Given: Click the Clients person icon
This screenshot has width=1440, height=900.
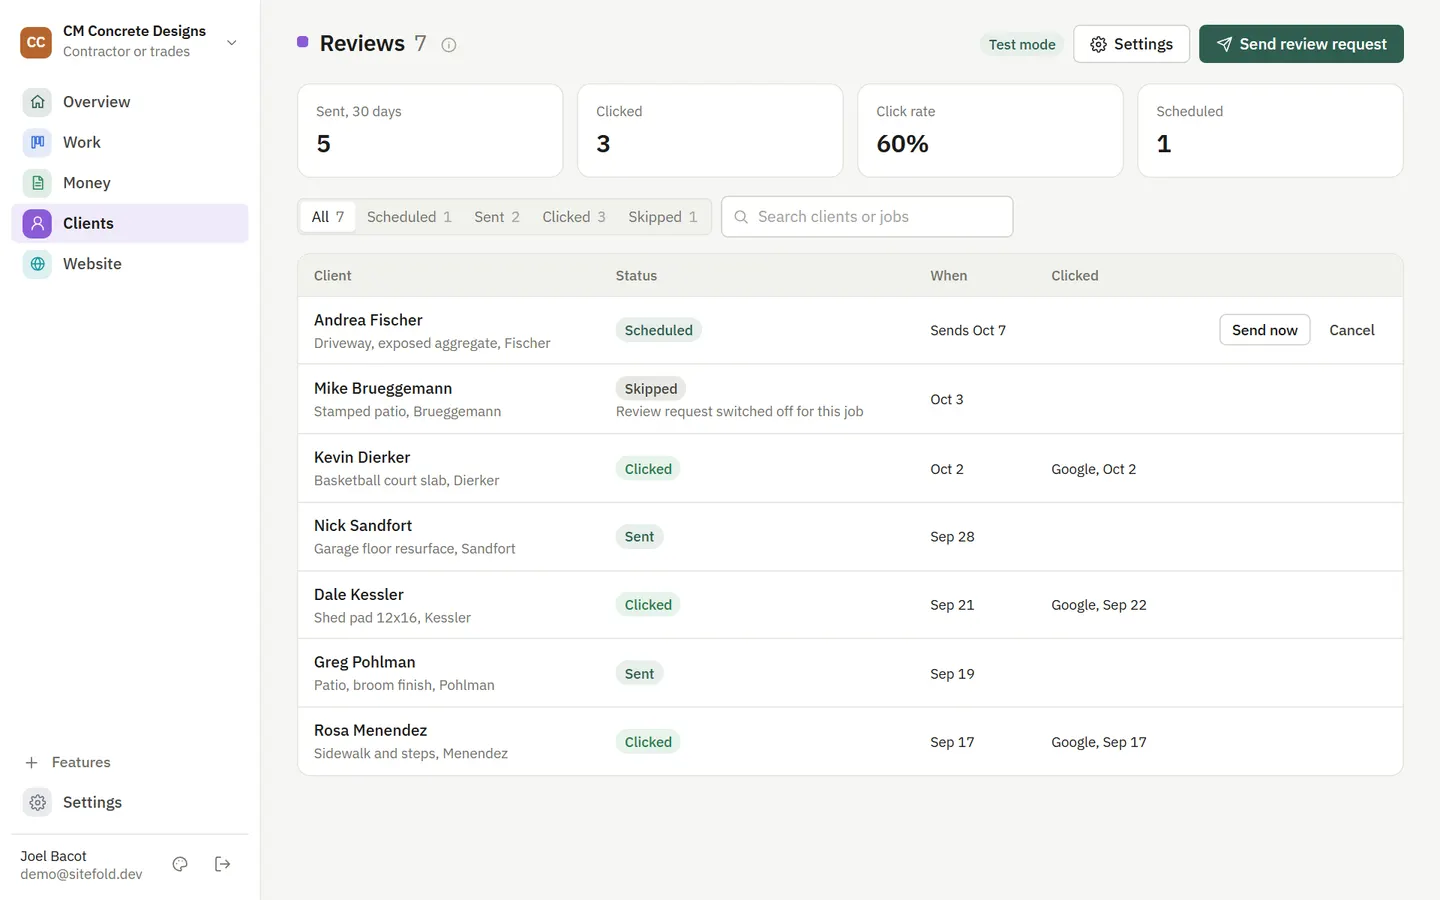Looking at the screenshot, I should [37, 223].
